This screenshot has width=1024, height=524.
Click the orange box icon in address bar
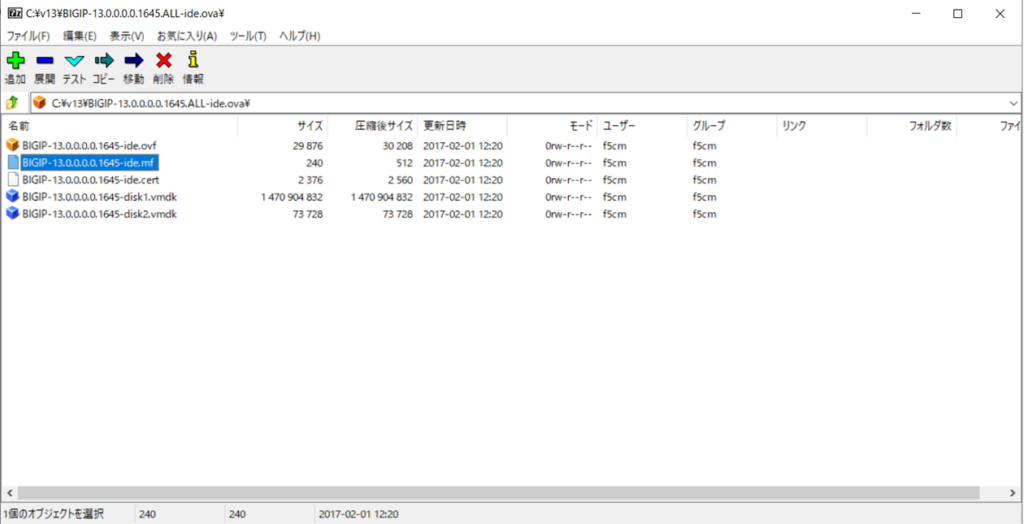click(40, 103)
